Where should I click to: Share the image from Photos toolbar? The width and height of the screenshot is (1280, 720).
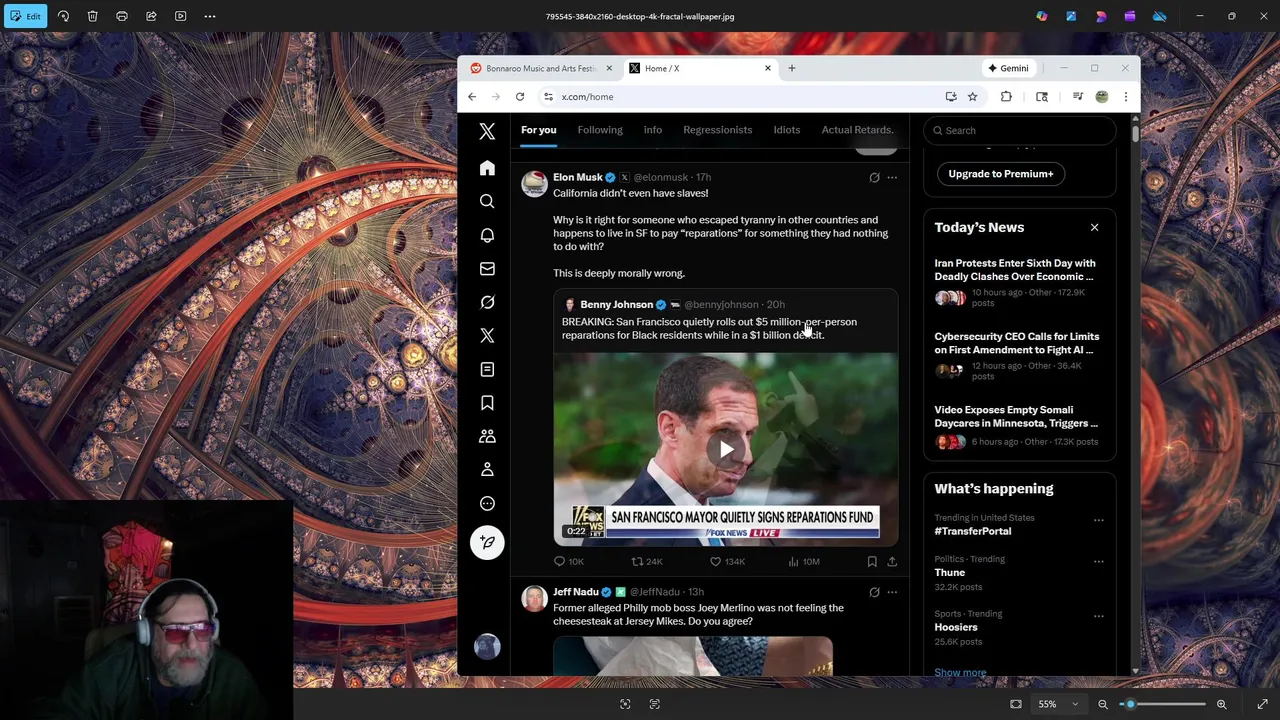(x=151, y=16)
